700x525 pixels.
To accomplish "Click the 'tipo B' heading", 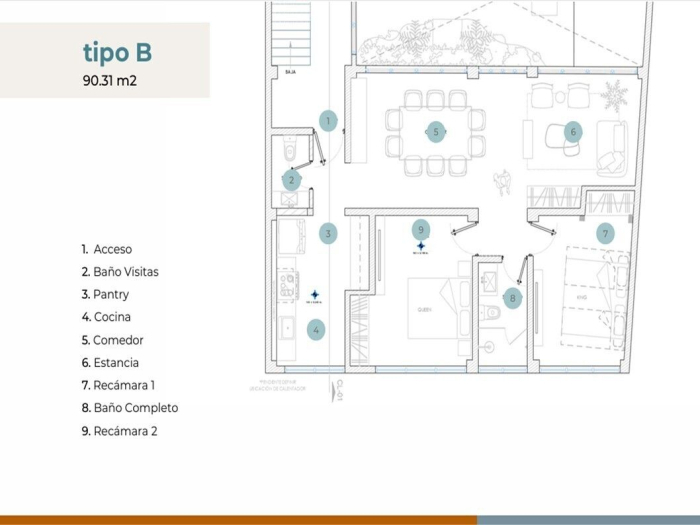I will 117,53.
